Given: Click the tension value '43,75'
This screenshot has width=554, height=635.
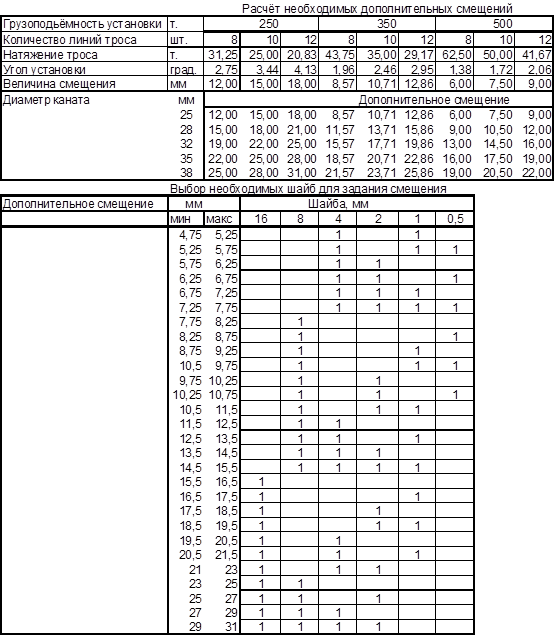Looking at the screenshot, I should 340,55.
